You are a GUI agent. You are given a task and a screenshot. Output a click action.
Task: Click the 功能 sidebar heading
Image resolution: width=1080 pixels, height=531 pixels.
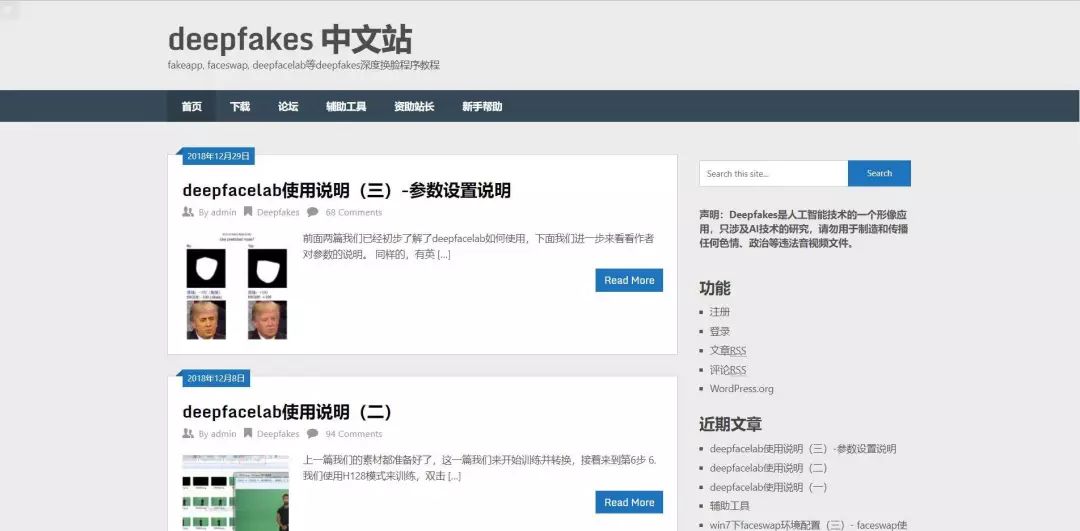tap(715, 288)
